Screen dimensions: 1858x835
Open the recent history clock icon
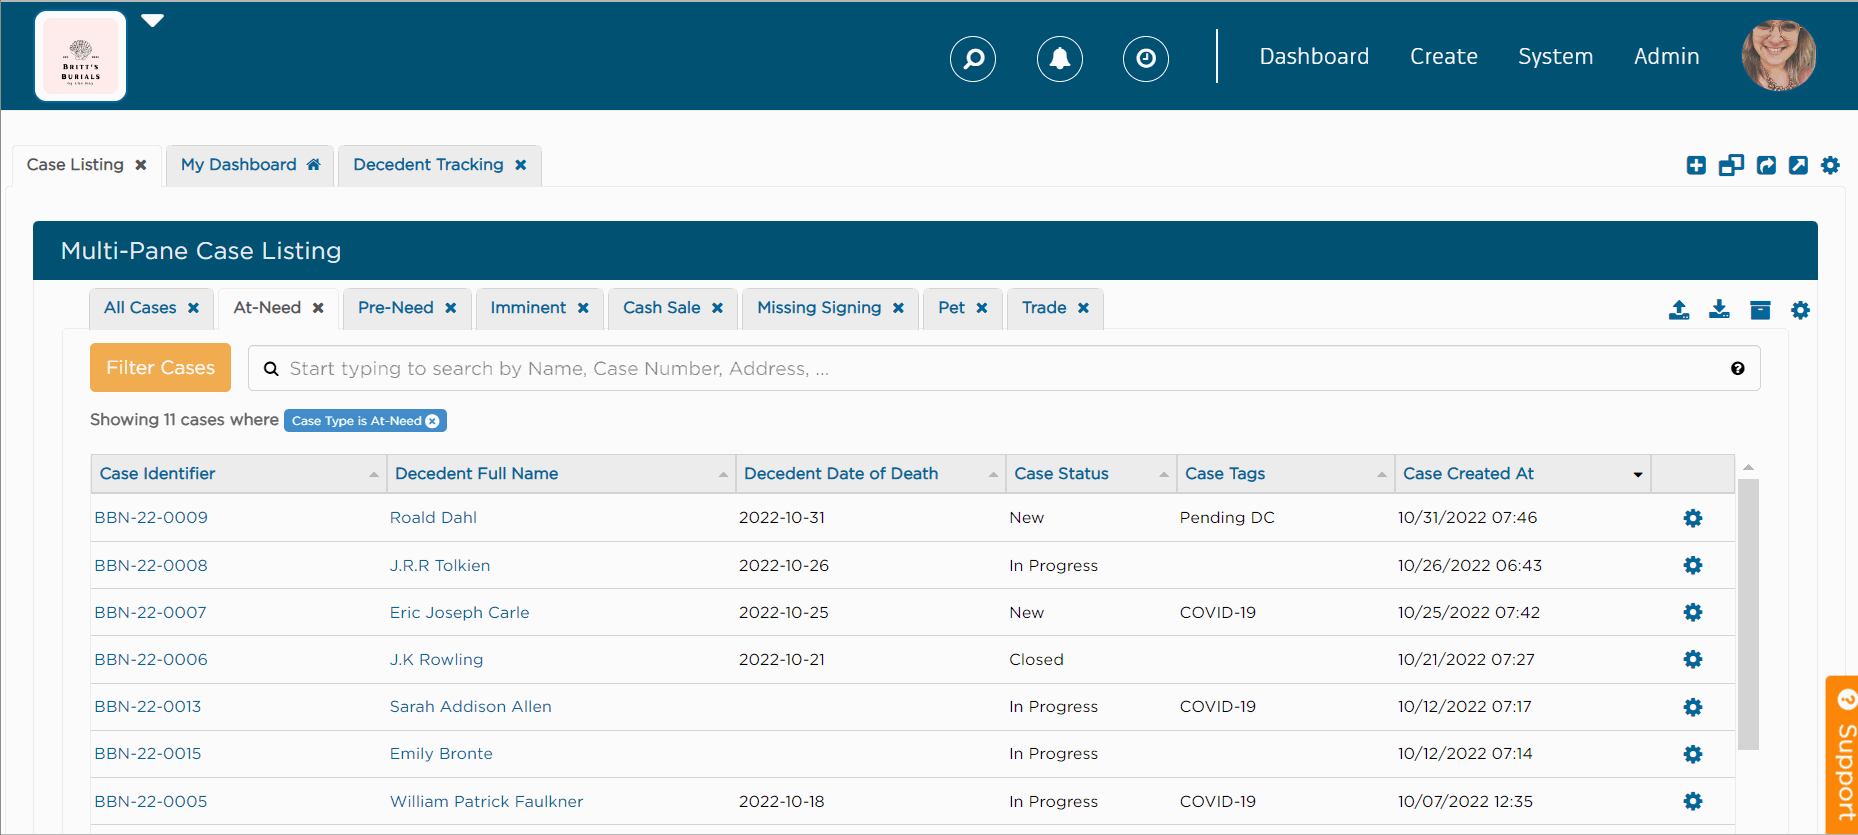point(1145,59)
